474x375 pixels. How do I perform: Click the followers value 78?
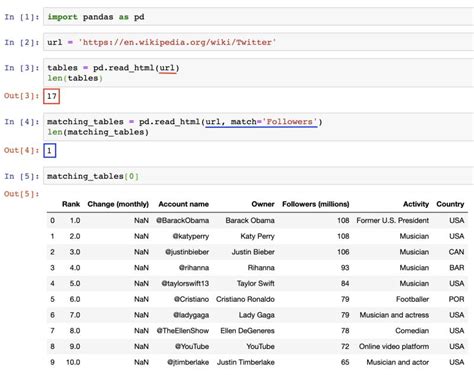pyautogui.click(x=345, y=331)
